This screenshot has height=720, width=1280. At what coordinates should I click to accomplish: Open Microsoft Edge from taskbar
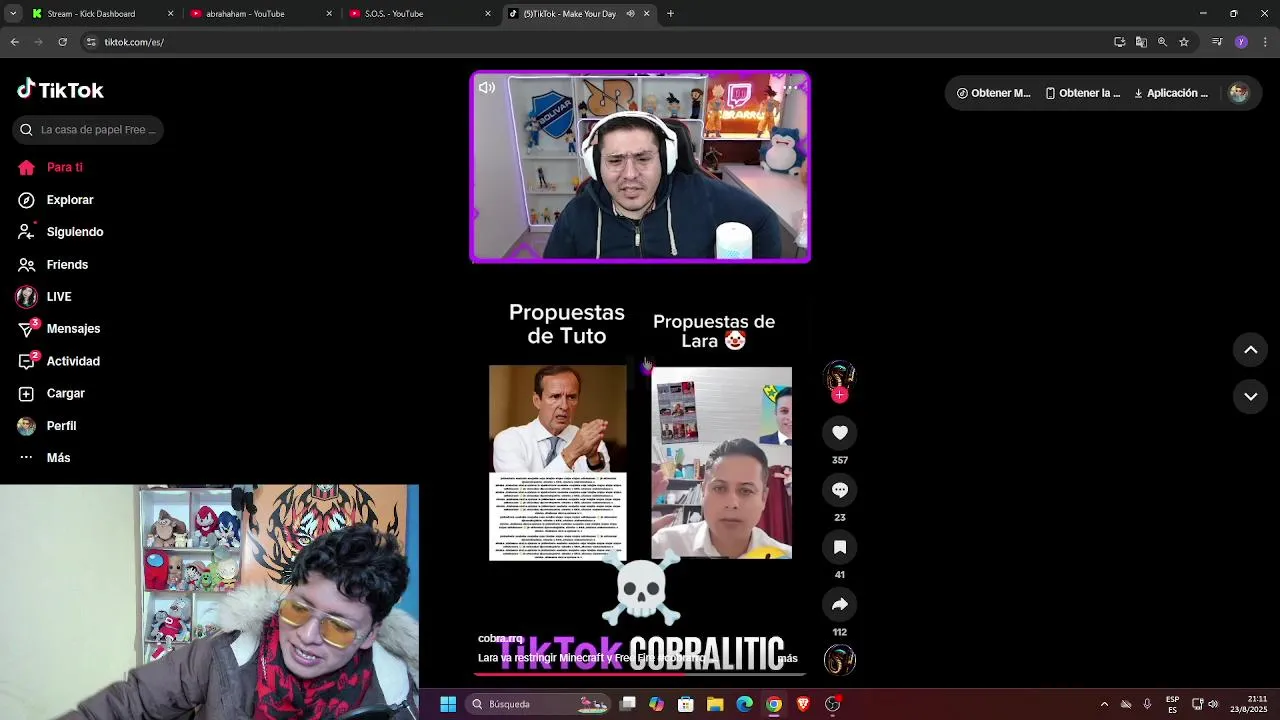tap(744, 704)
